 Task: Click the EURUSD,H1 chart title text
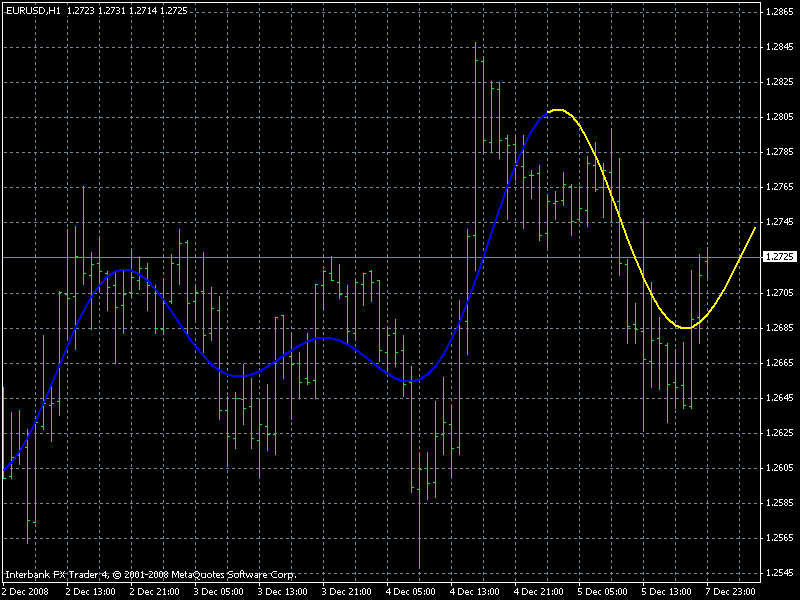32,10
